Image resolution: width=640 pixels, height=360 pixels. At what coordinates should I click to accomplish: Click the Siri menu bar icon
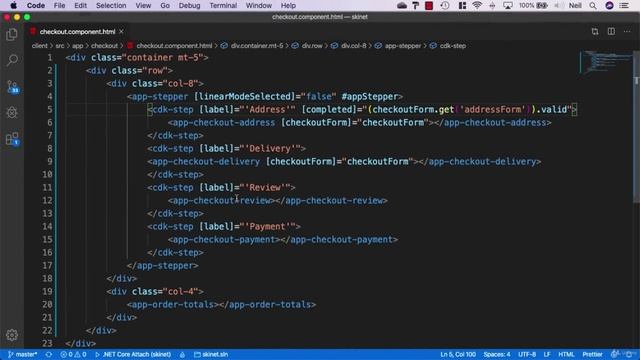tap(609, 5)
